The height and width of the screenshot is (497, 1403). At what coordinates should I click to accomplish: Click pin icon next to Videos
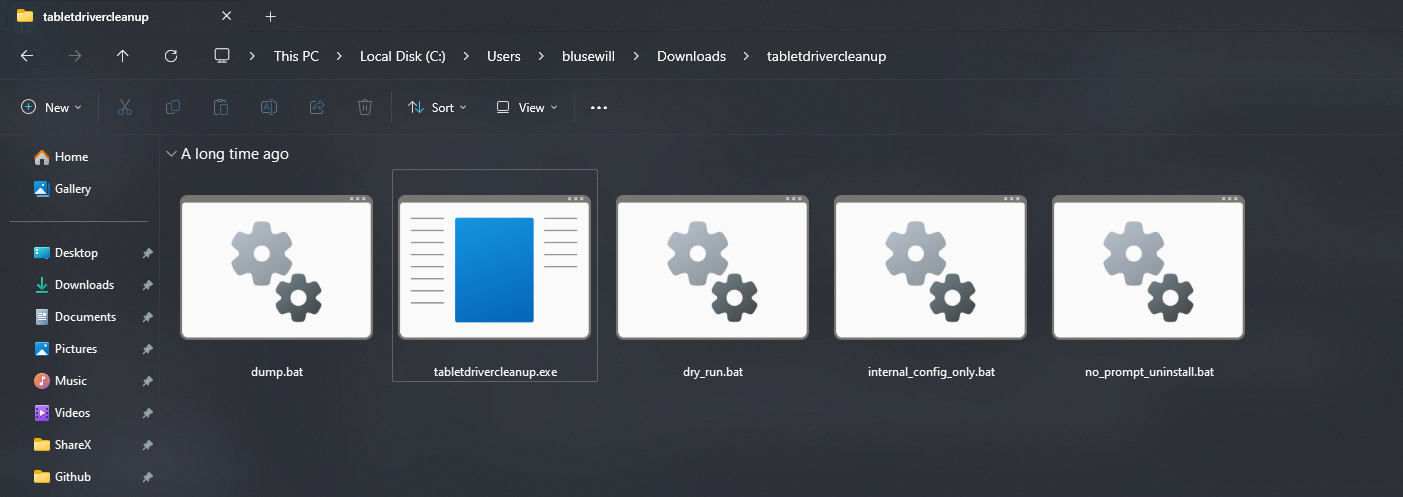click(147, 413)
